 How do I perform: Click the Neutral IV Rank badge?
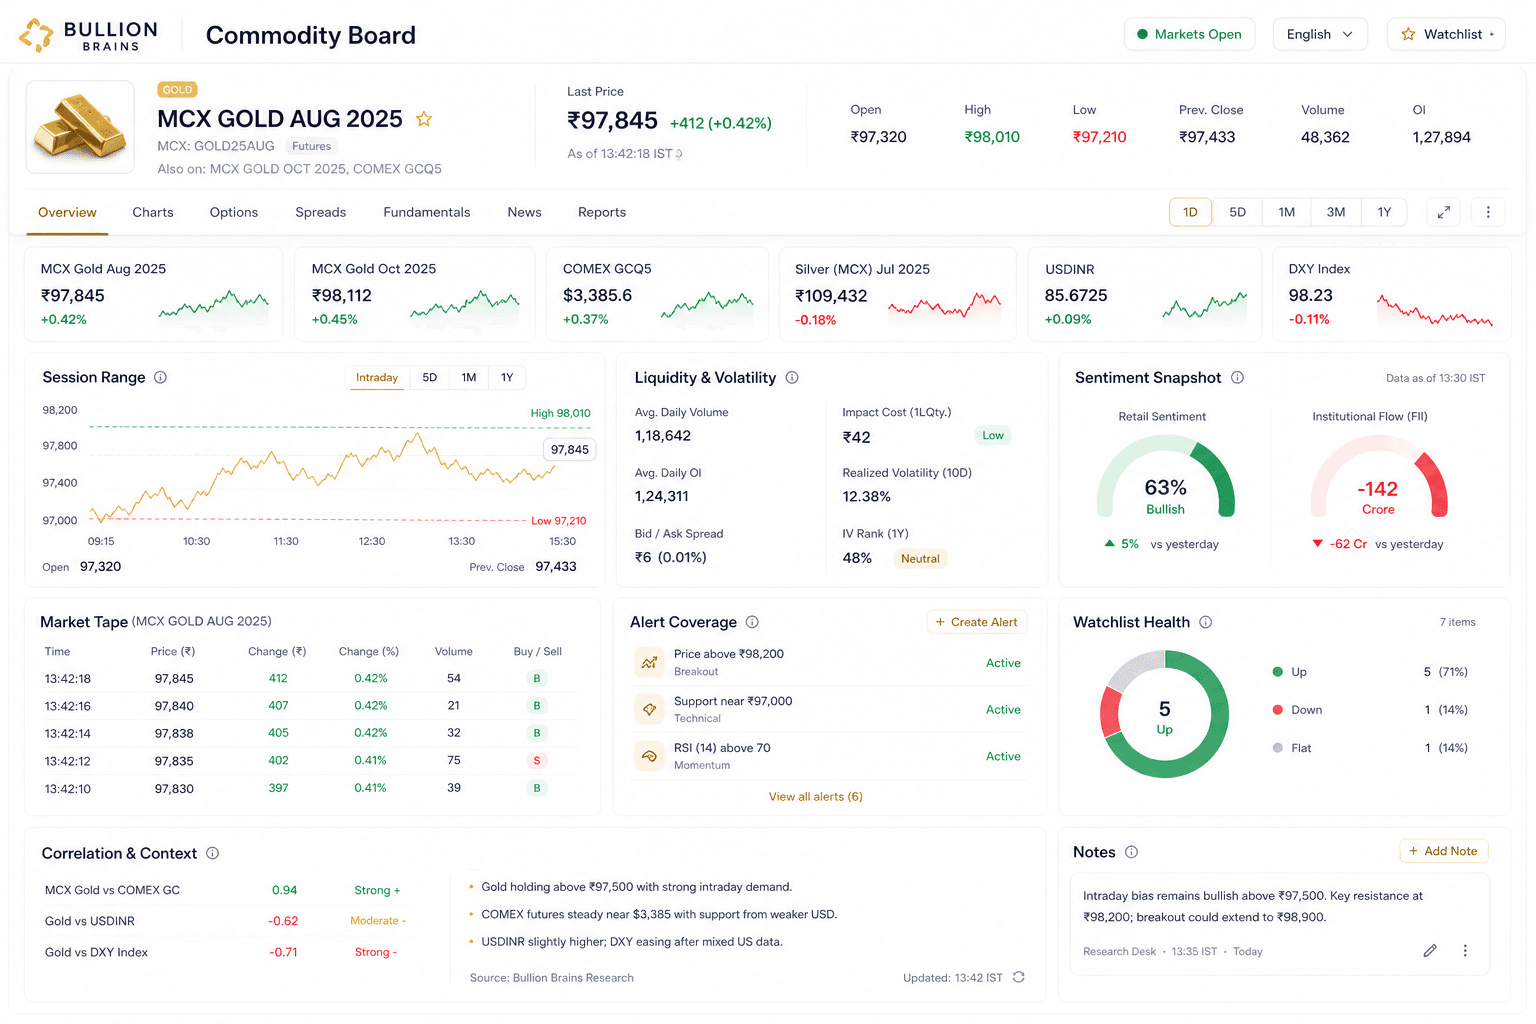(x=920, y=559)
